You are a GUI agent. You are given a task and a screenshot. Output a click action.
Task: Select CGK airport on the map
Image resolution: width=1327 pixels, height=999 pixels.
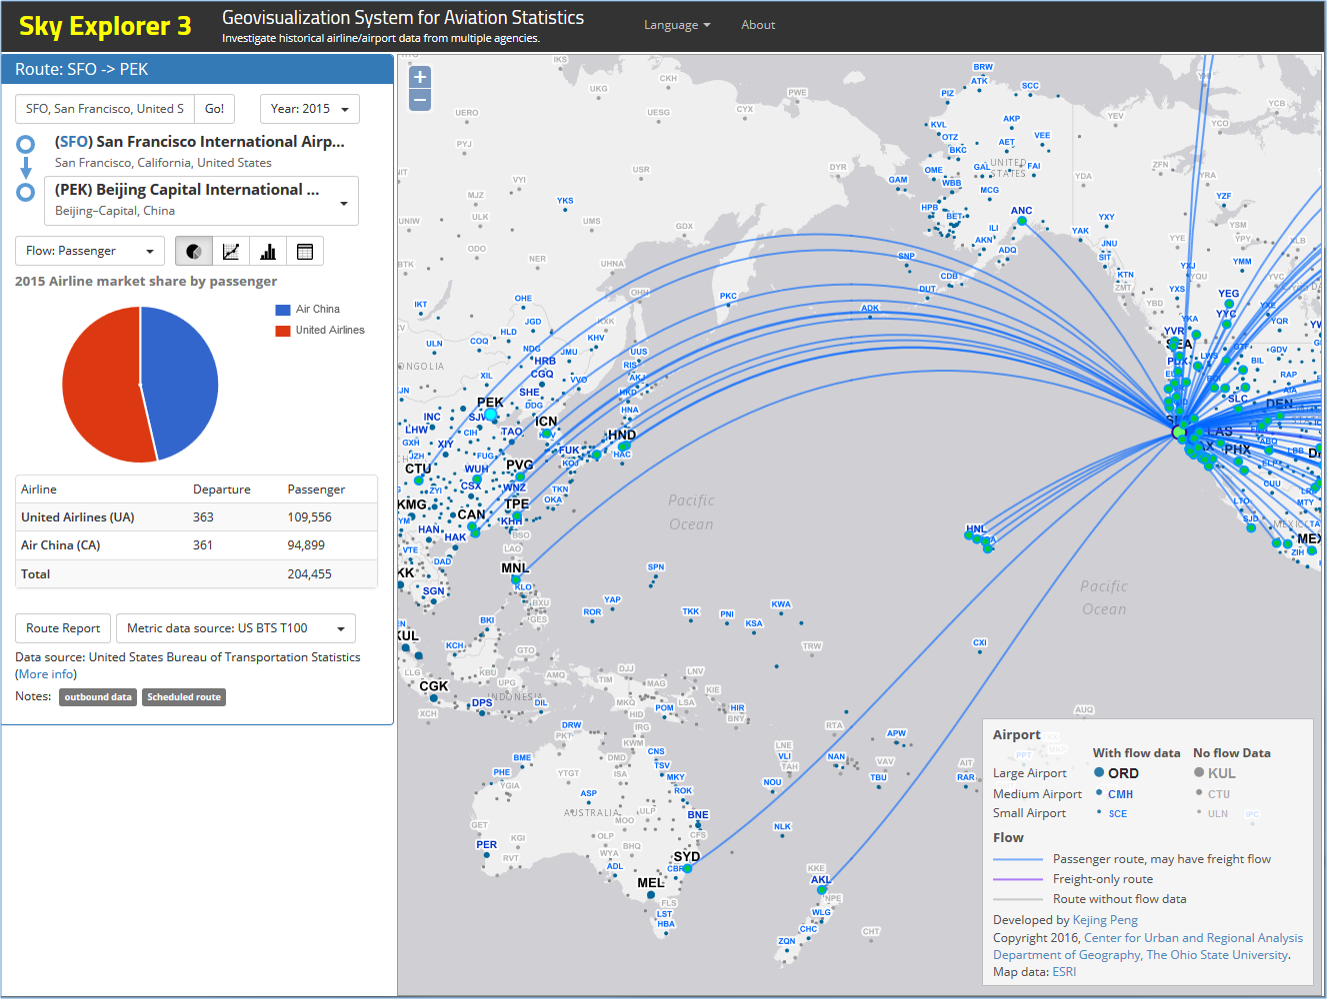coord(432,697)
